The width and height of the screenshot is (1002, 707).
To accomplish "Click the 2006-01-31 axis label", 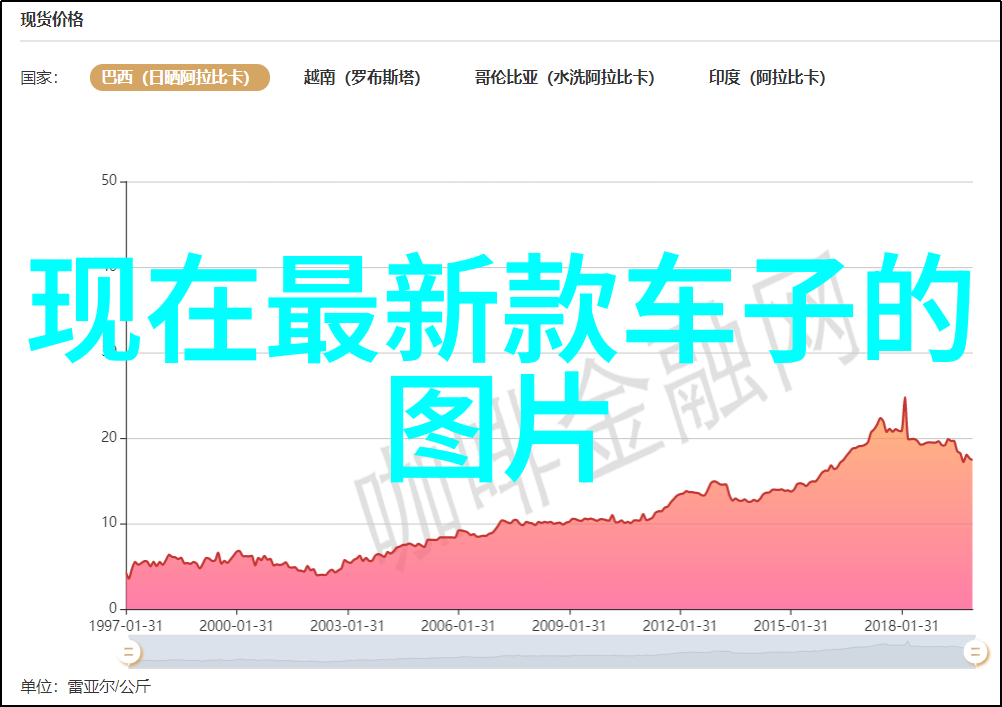I will coord(458,625).
